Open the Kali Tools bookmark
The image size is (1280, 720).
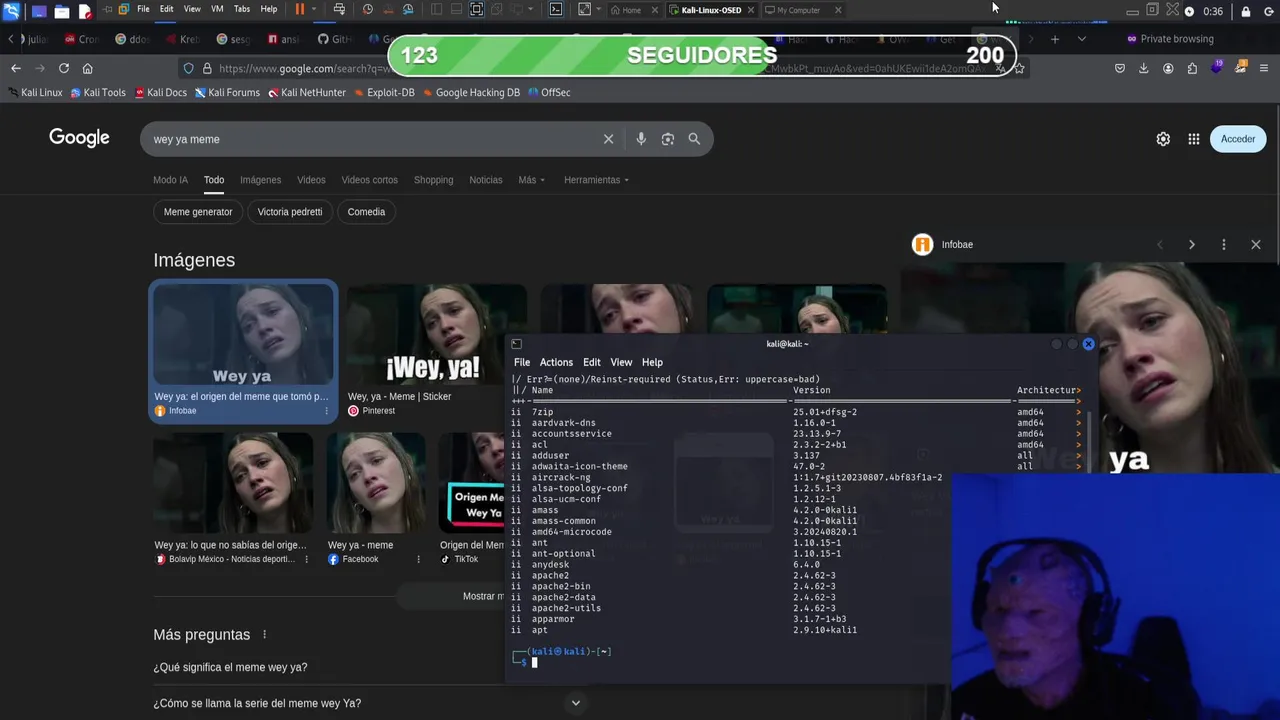coord(97,92)
